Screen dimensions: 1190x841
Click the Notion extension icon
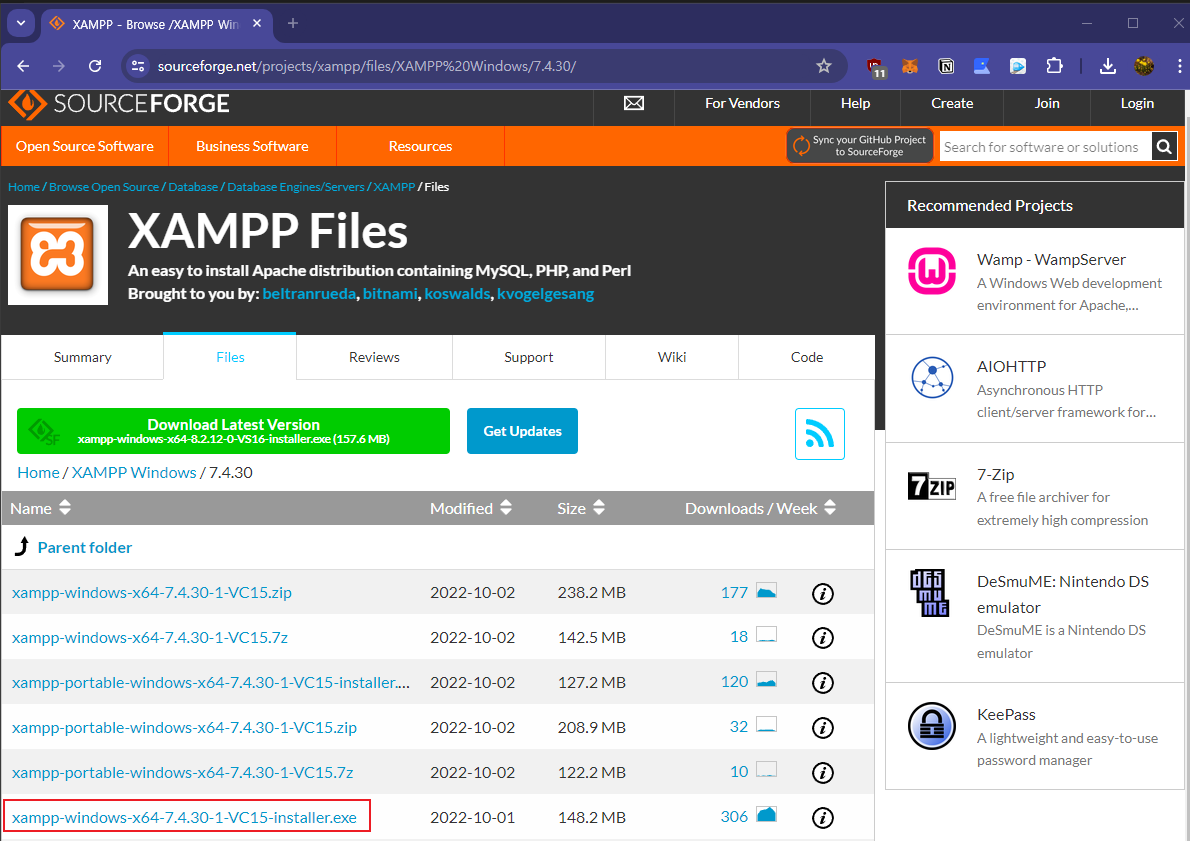(x=946, y=66)
